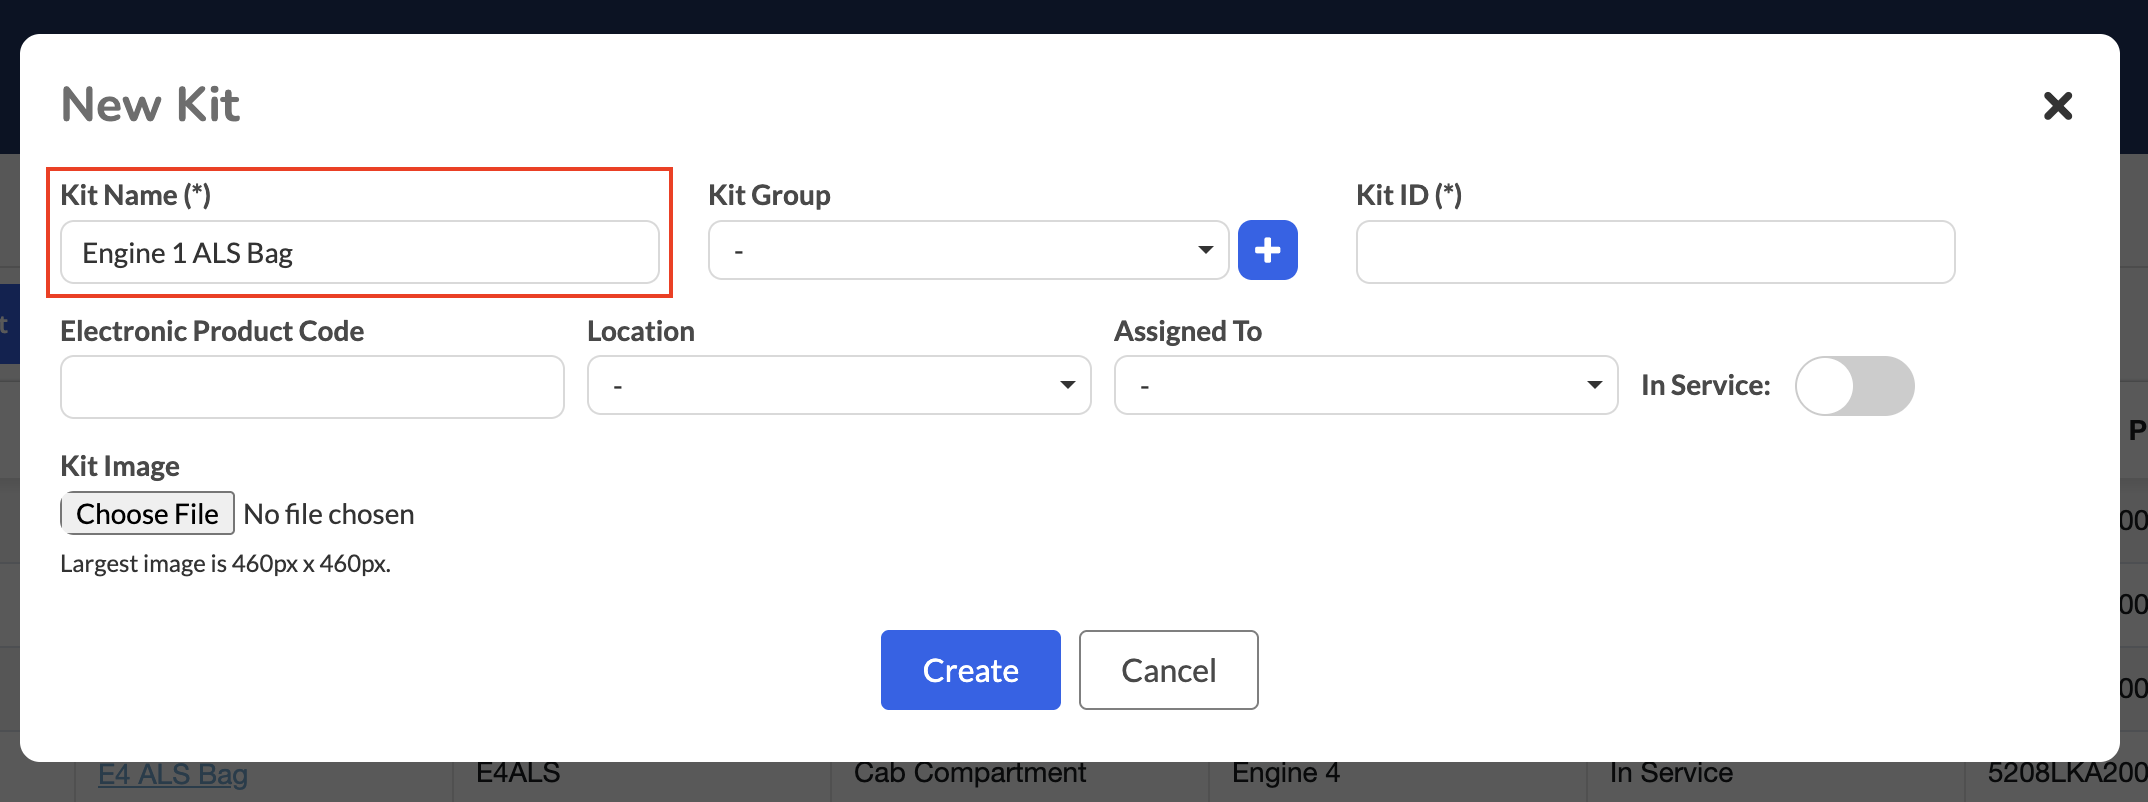Screen dimensions: 2148x802
Task: Click the Engine 4 cell
Action: 1286,773
